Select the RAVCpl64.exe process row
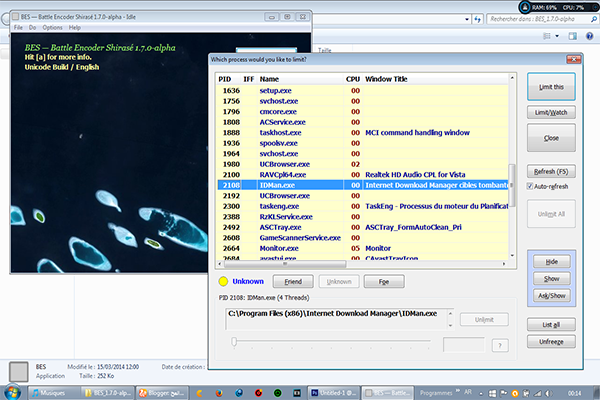 pyautogui.click(x=363, y=175)
